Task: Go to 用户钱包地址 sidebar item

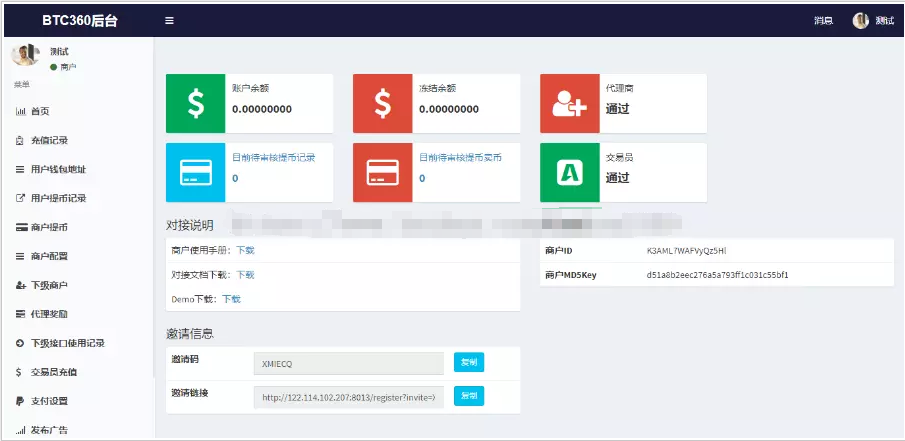Action: pos(58,169)
